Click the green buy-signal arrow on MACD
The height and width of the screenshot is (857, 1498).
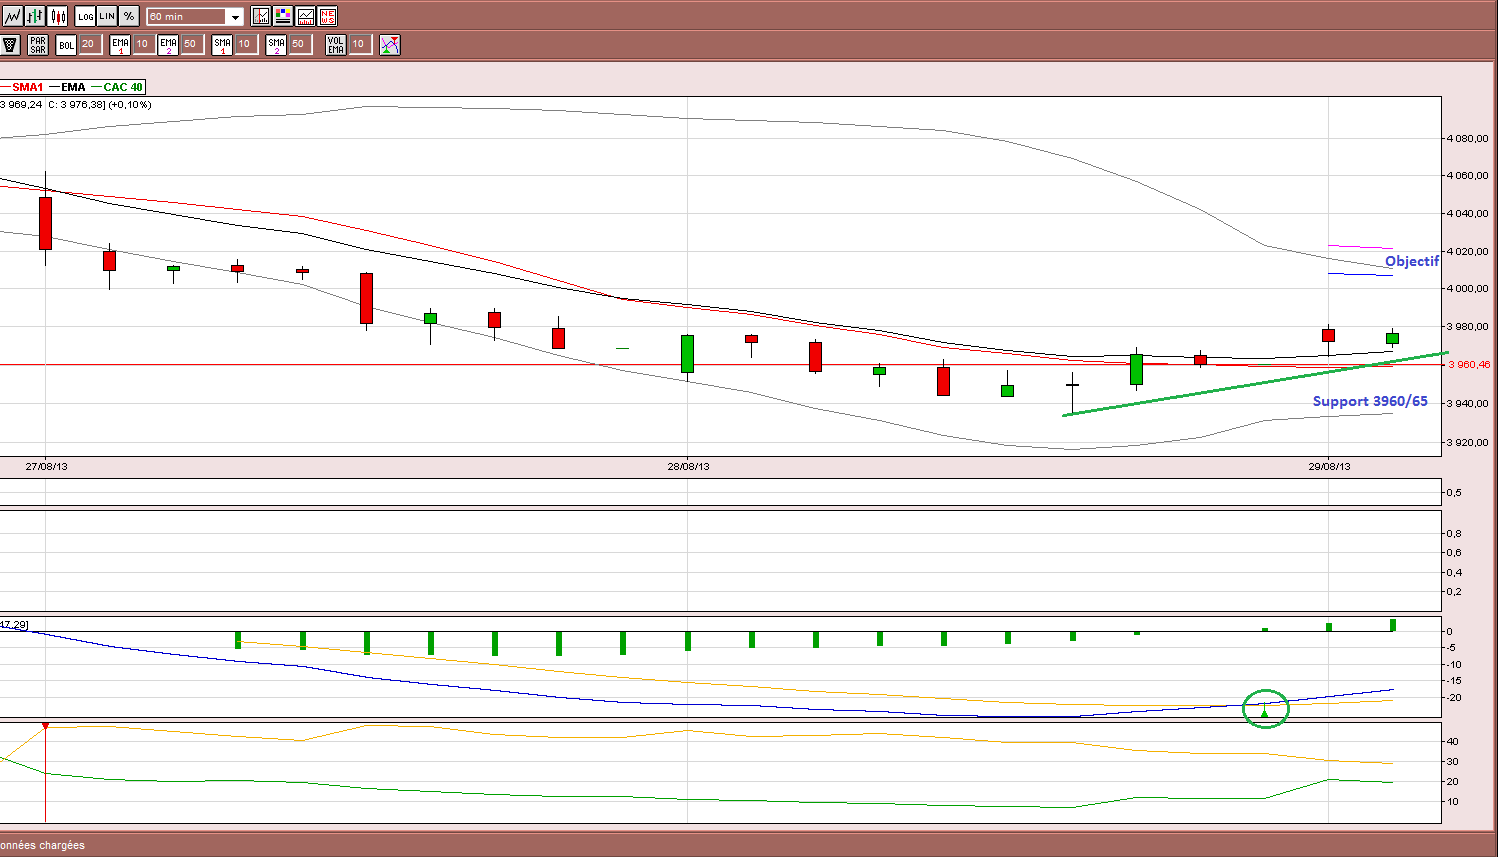click(x=1265, y=711)
